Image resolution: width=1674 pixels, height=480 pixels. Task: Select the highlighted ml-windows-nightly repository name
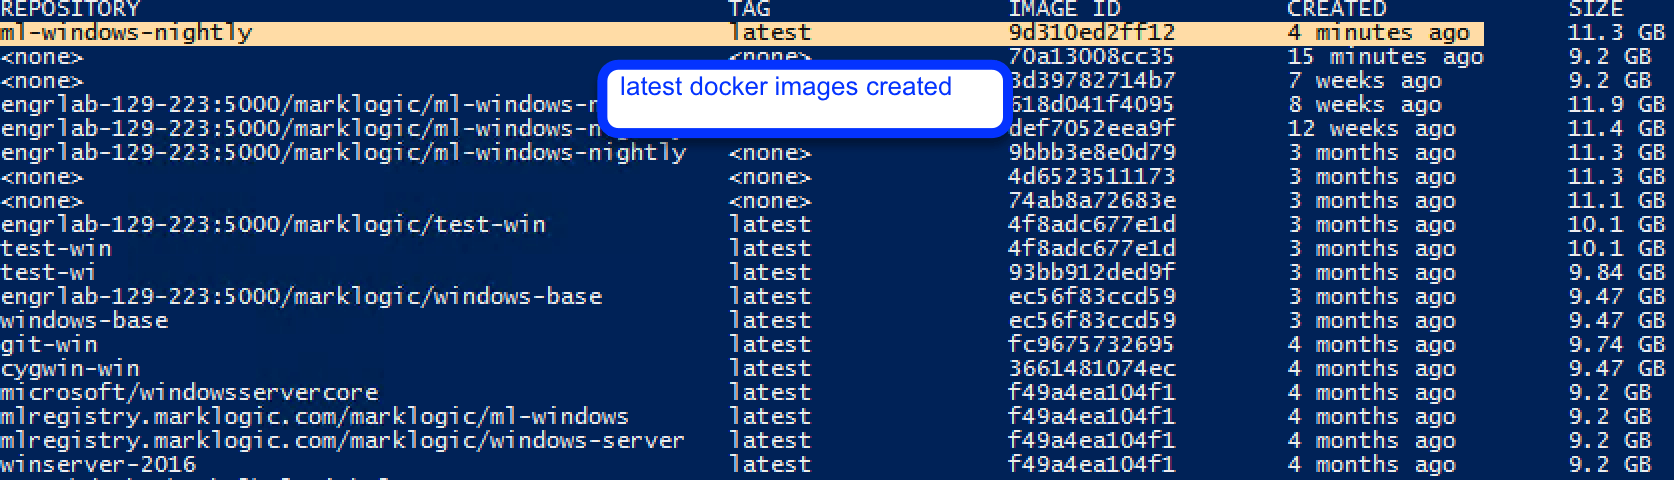pyautogui.click(x=126, y=33)
